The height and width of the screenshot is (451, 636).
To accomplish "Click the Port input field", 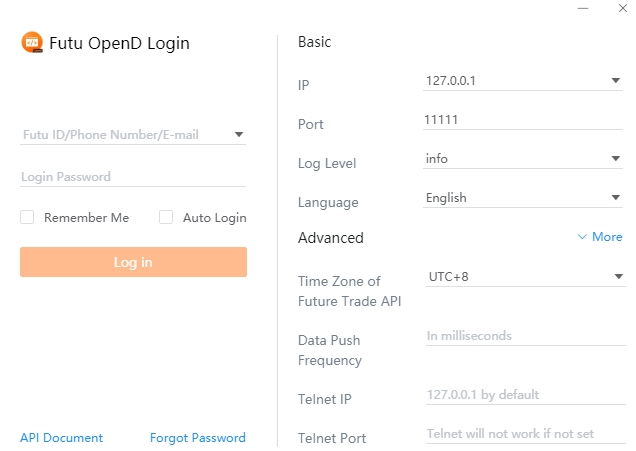I will (x=522, y=120).
